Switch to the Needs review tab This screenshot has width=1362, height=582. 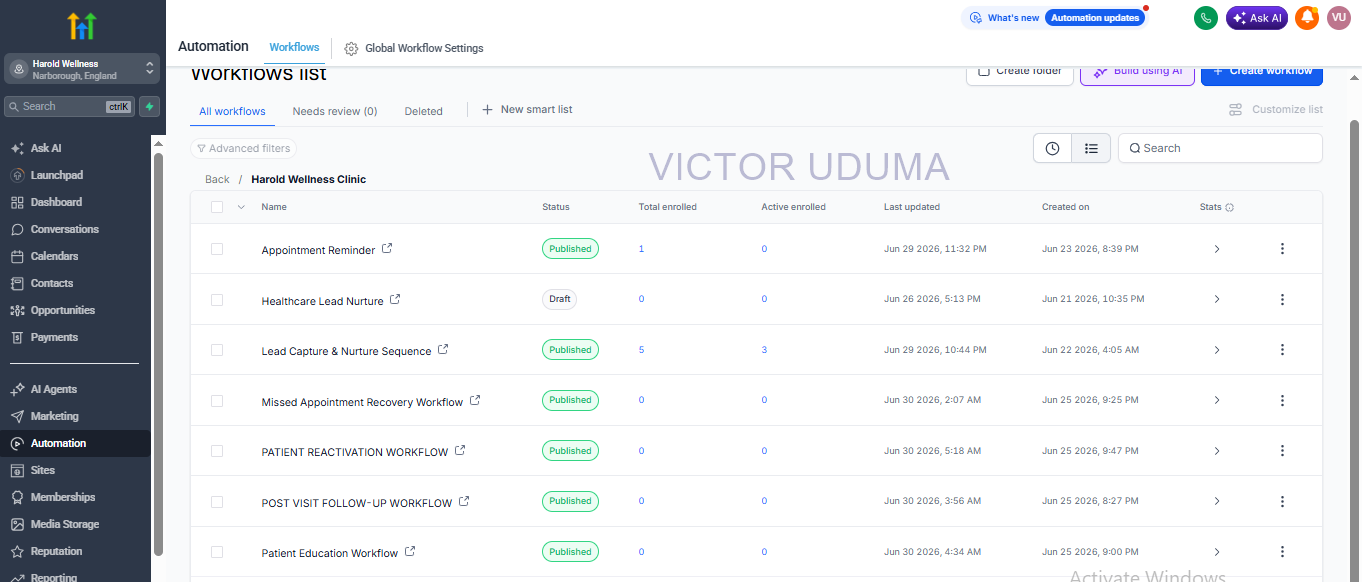(x=335, y=111)
